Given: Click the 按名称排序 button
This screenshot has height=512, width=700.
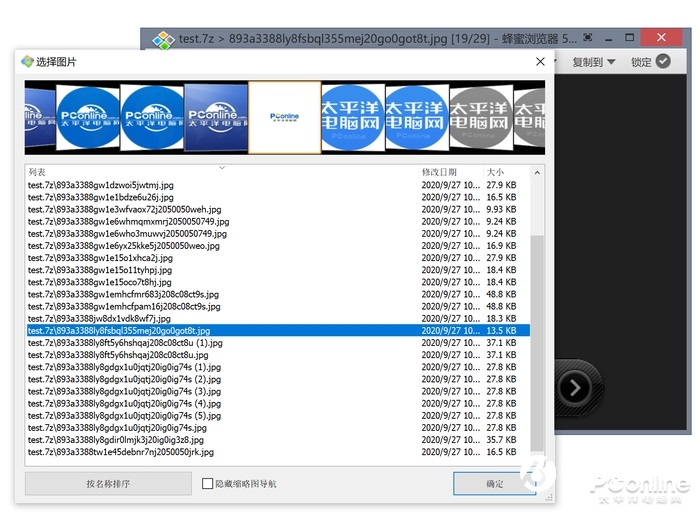Looking at the screenshot, I should [x=108, y=483].
